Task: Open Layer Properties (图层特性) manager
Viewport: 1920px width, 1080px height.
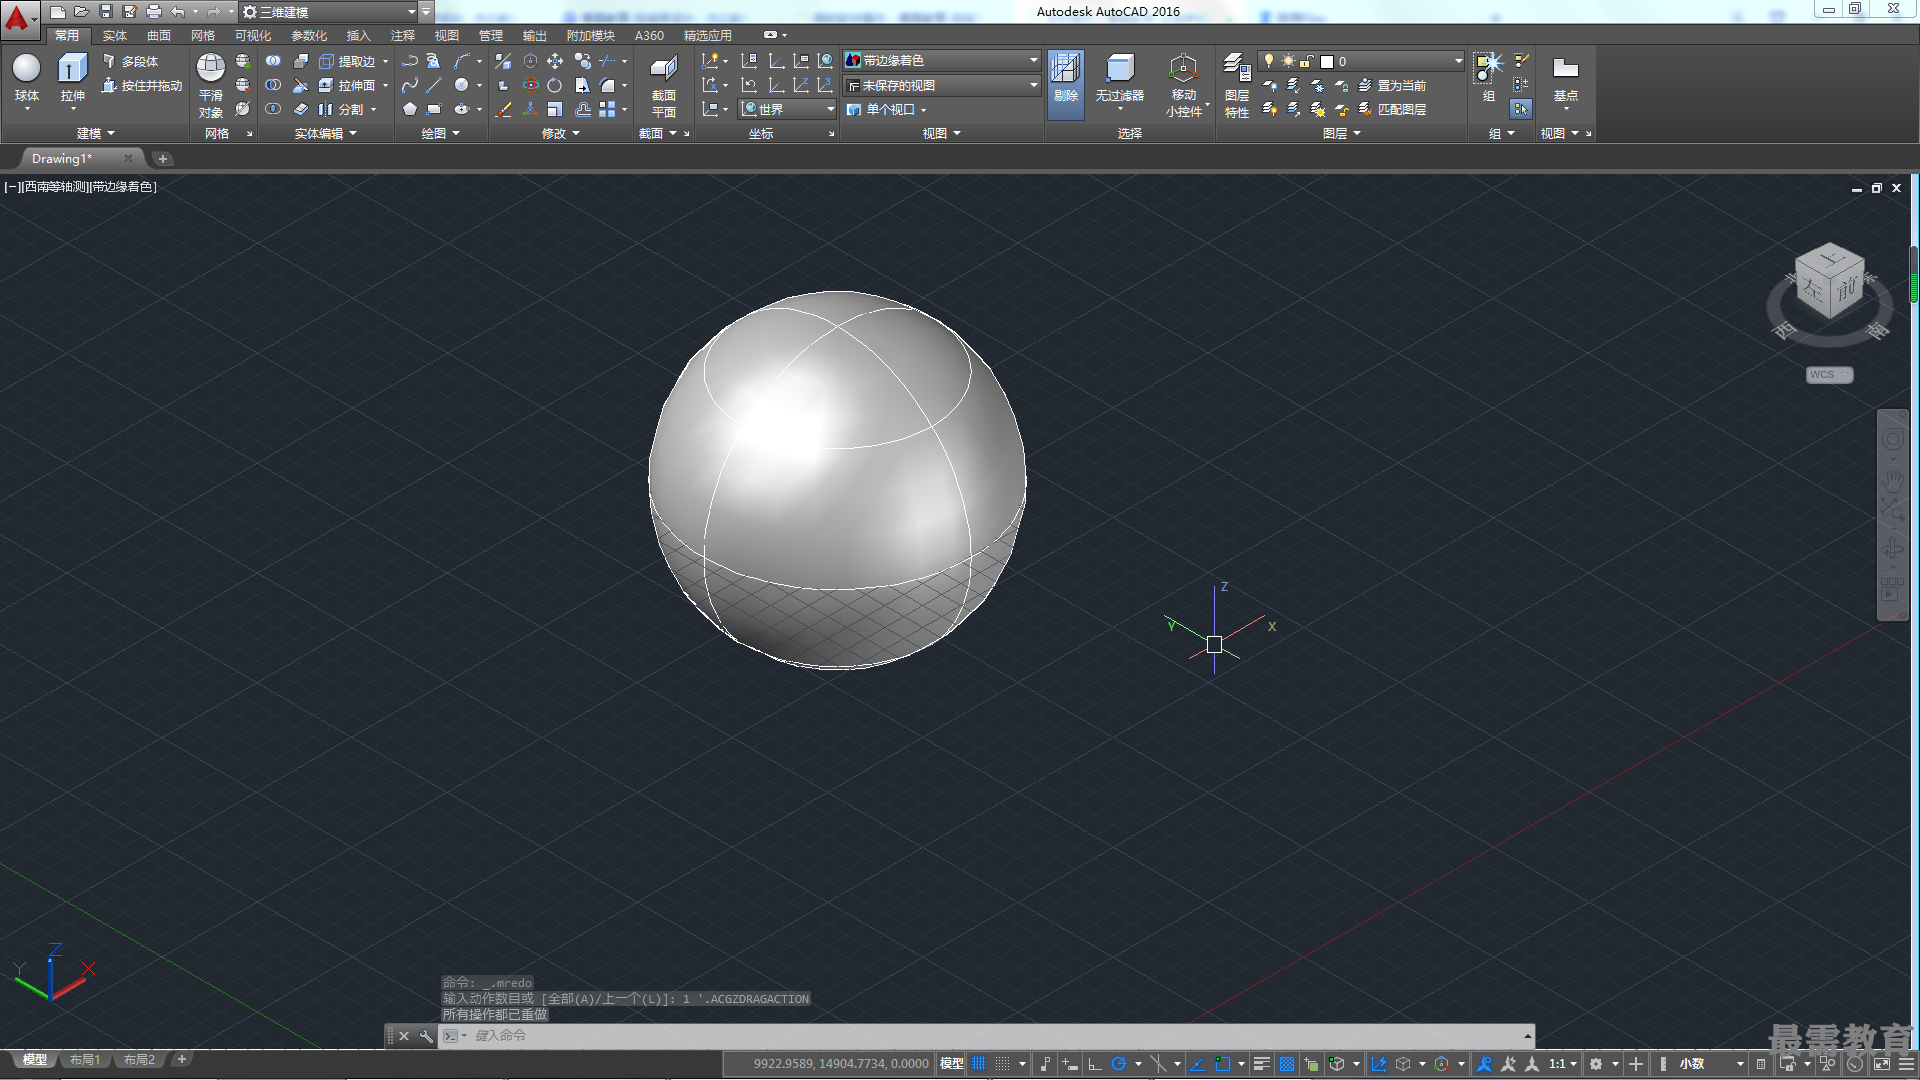Action: 1237,85
